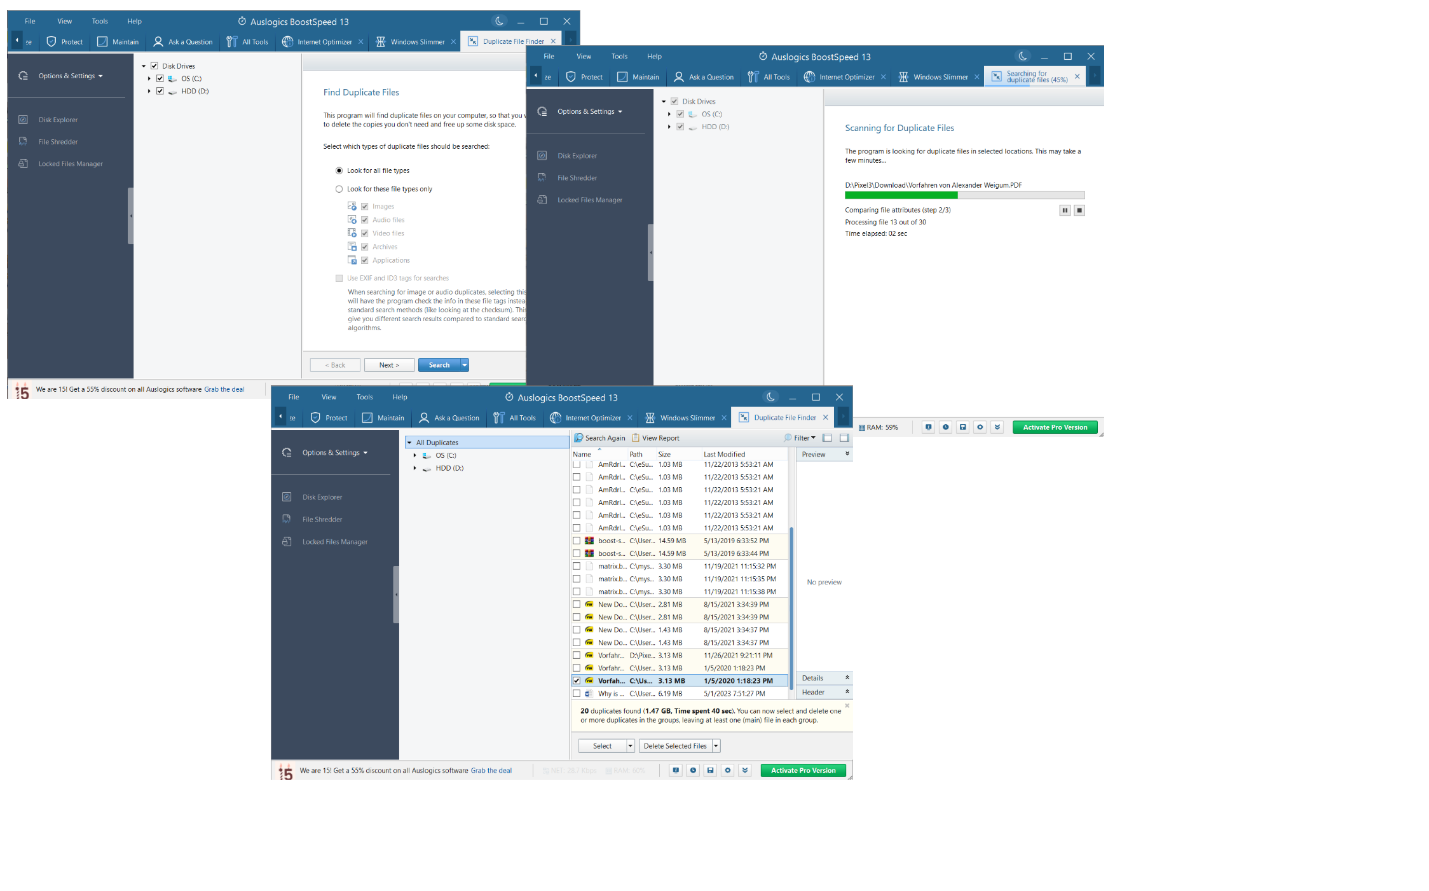Screen dimensions: 1429x891
Task: Uncheck the selected Vorfahr PDF duplicate
Action: pyautogui.click(x=578, y=681)
